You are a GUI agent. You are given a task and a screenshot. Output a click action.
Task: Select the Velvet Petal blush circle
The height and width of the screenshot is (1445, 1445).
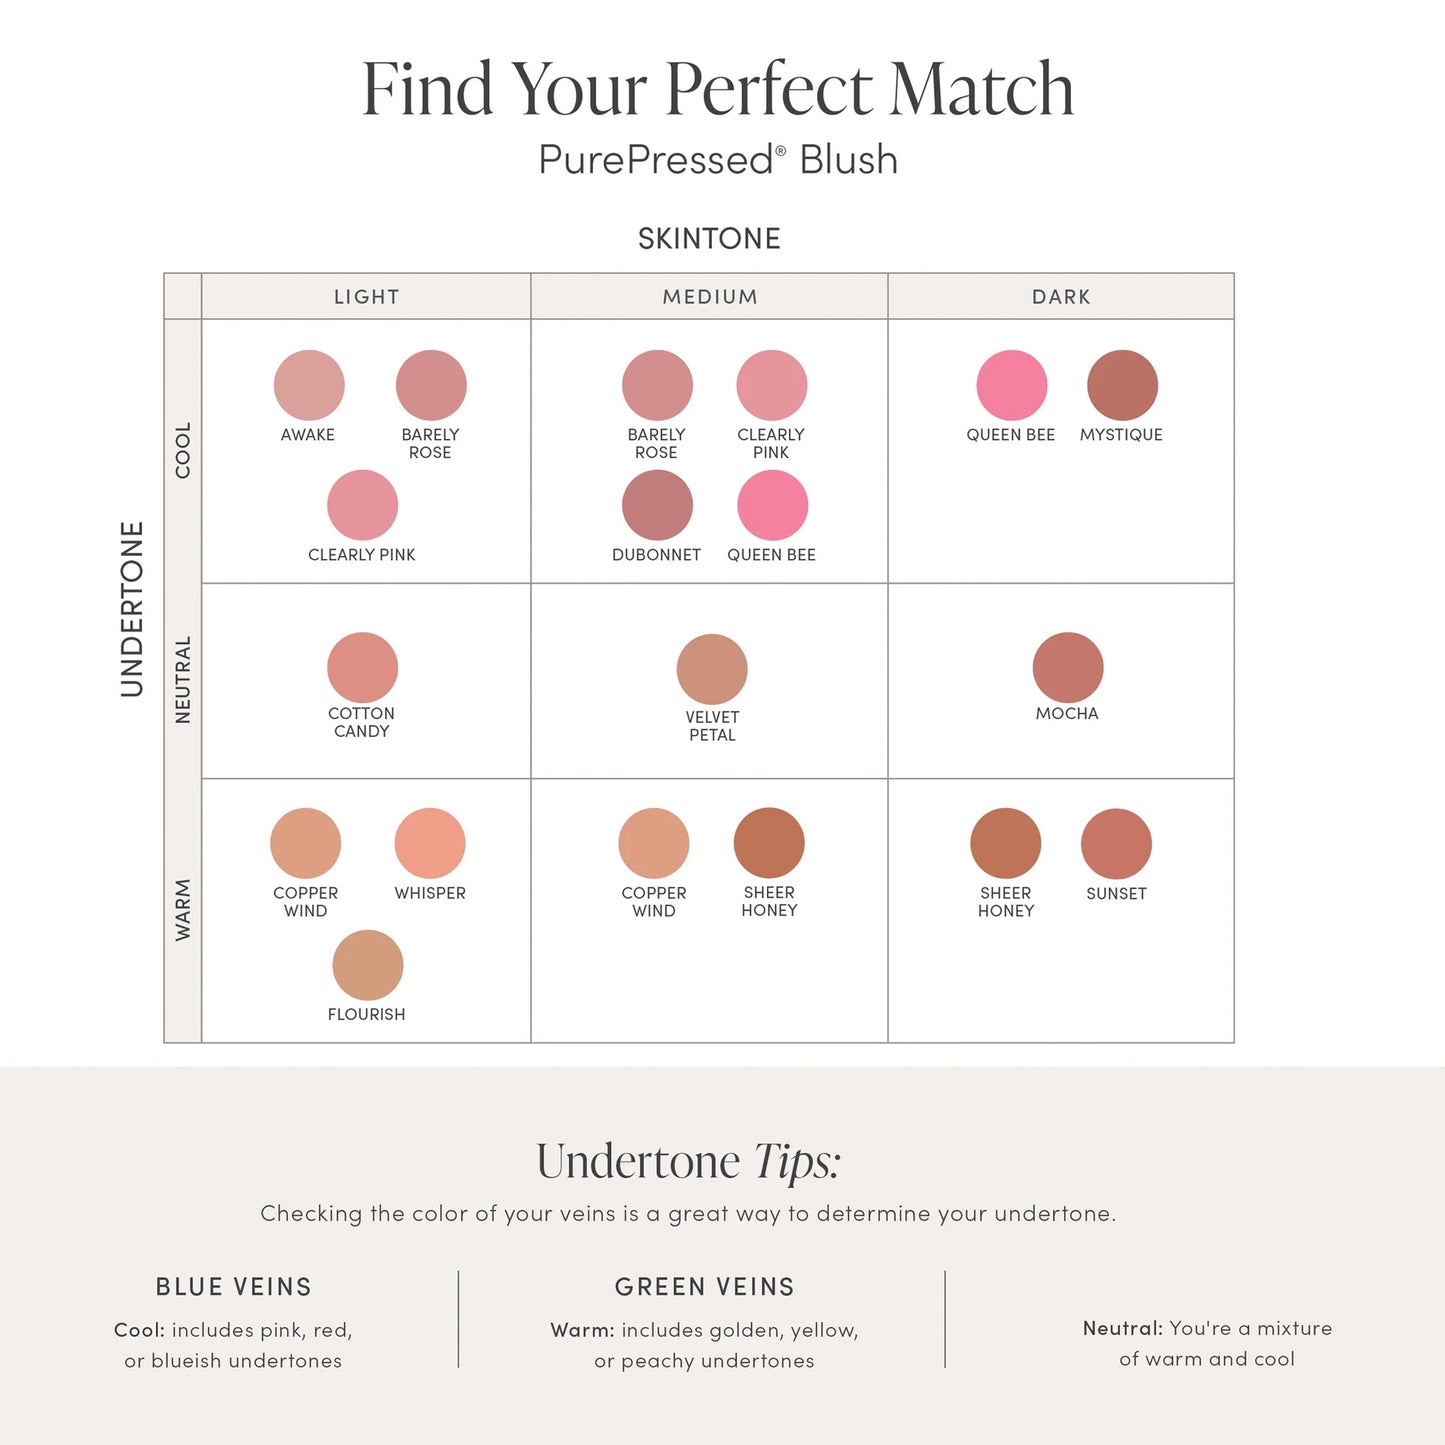pos(712,669)
